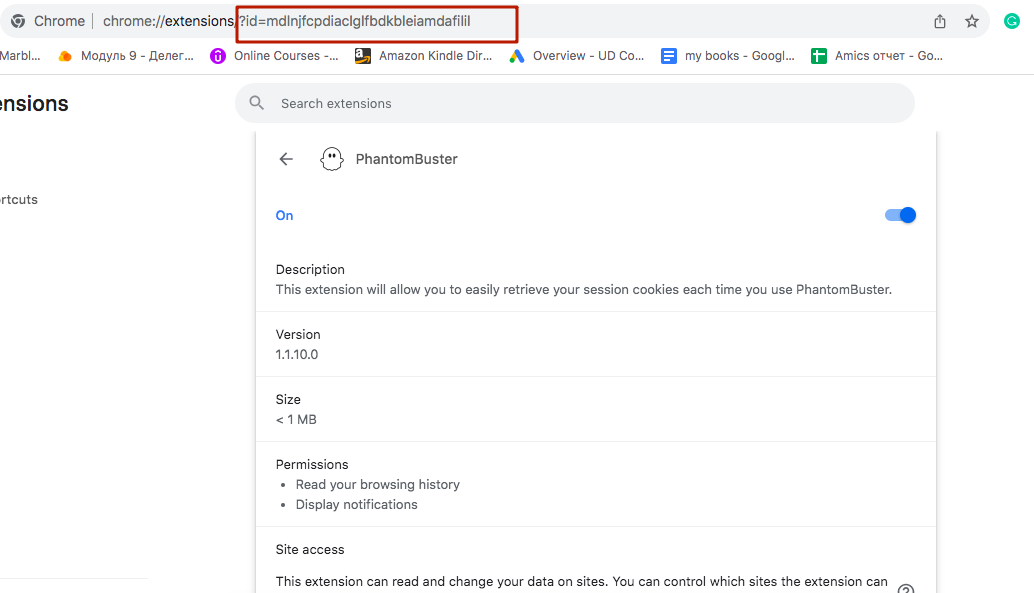
Task: Click the extension description sentence
Action: pyautogui.click(x=584, y=290)
